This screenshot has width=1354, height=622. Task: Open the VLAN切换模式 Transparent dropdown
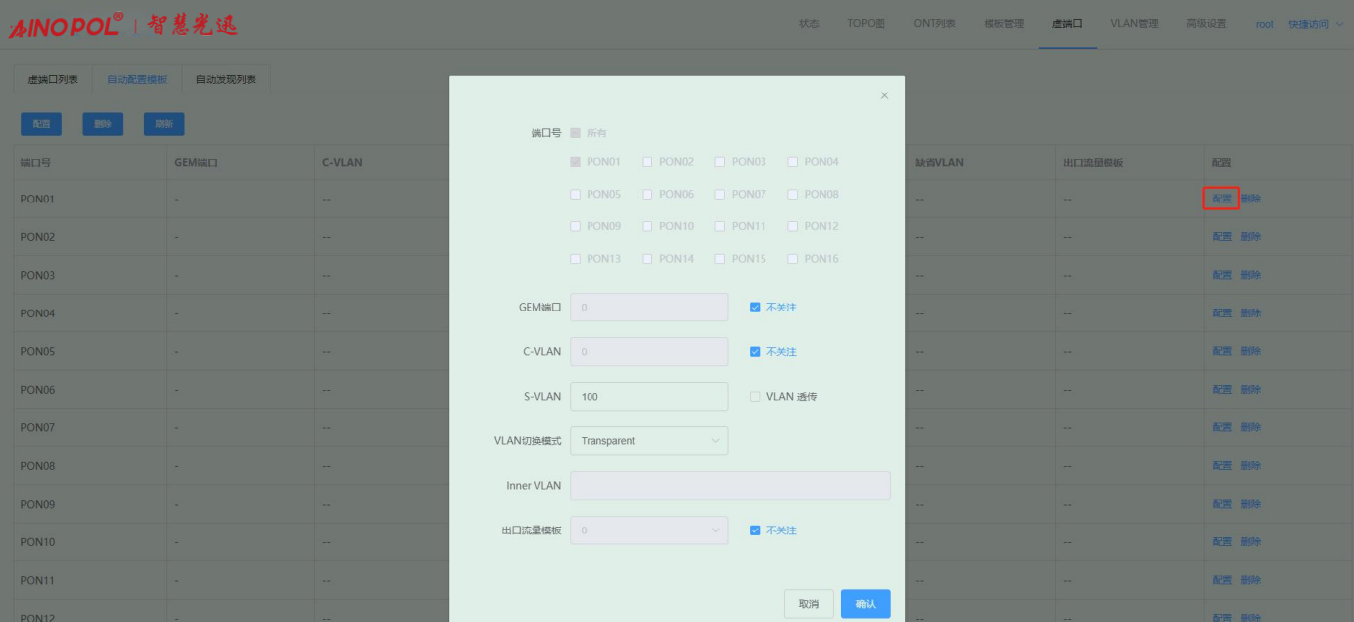pyautogui.click(x=648, y=441)
